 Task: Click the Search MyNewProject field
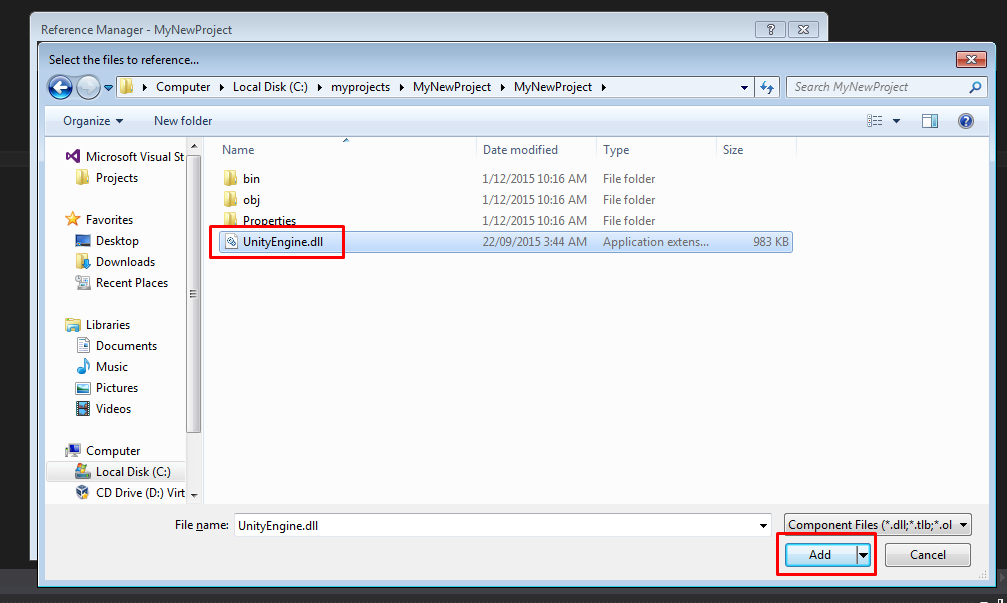[877, 87]
